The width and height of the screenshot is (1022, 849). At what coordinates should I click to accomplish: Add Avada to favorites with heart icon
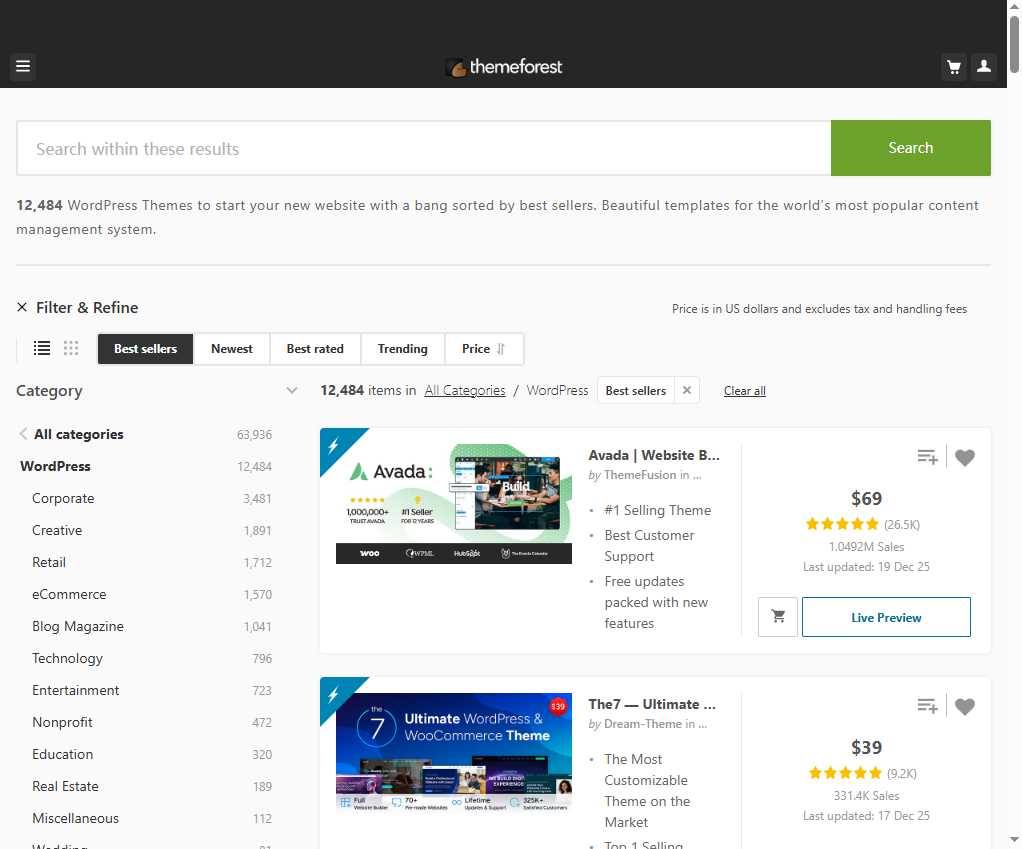pyautogui.click(x=964, y=458)
